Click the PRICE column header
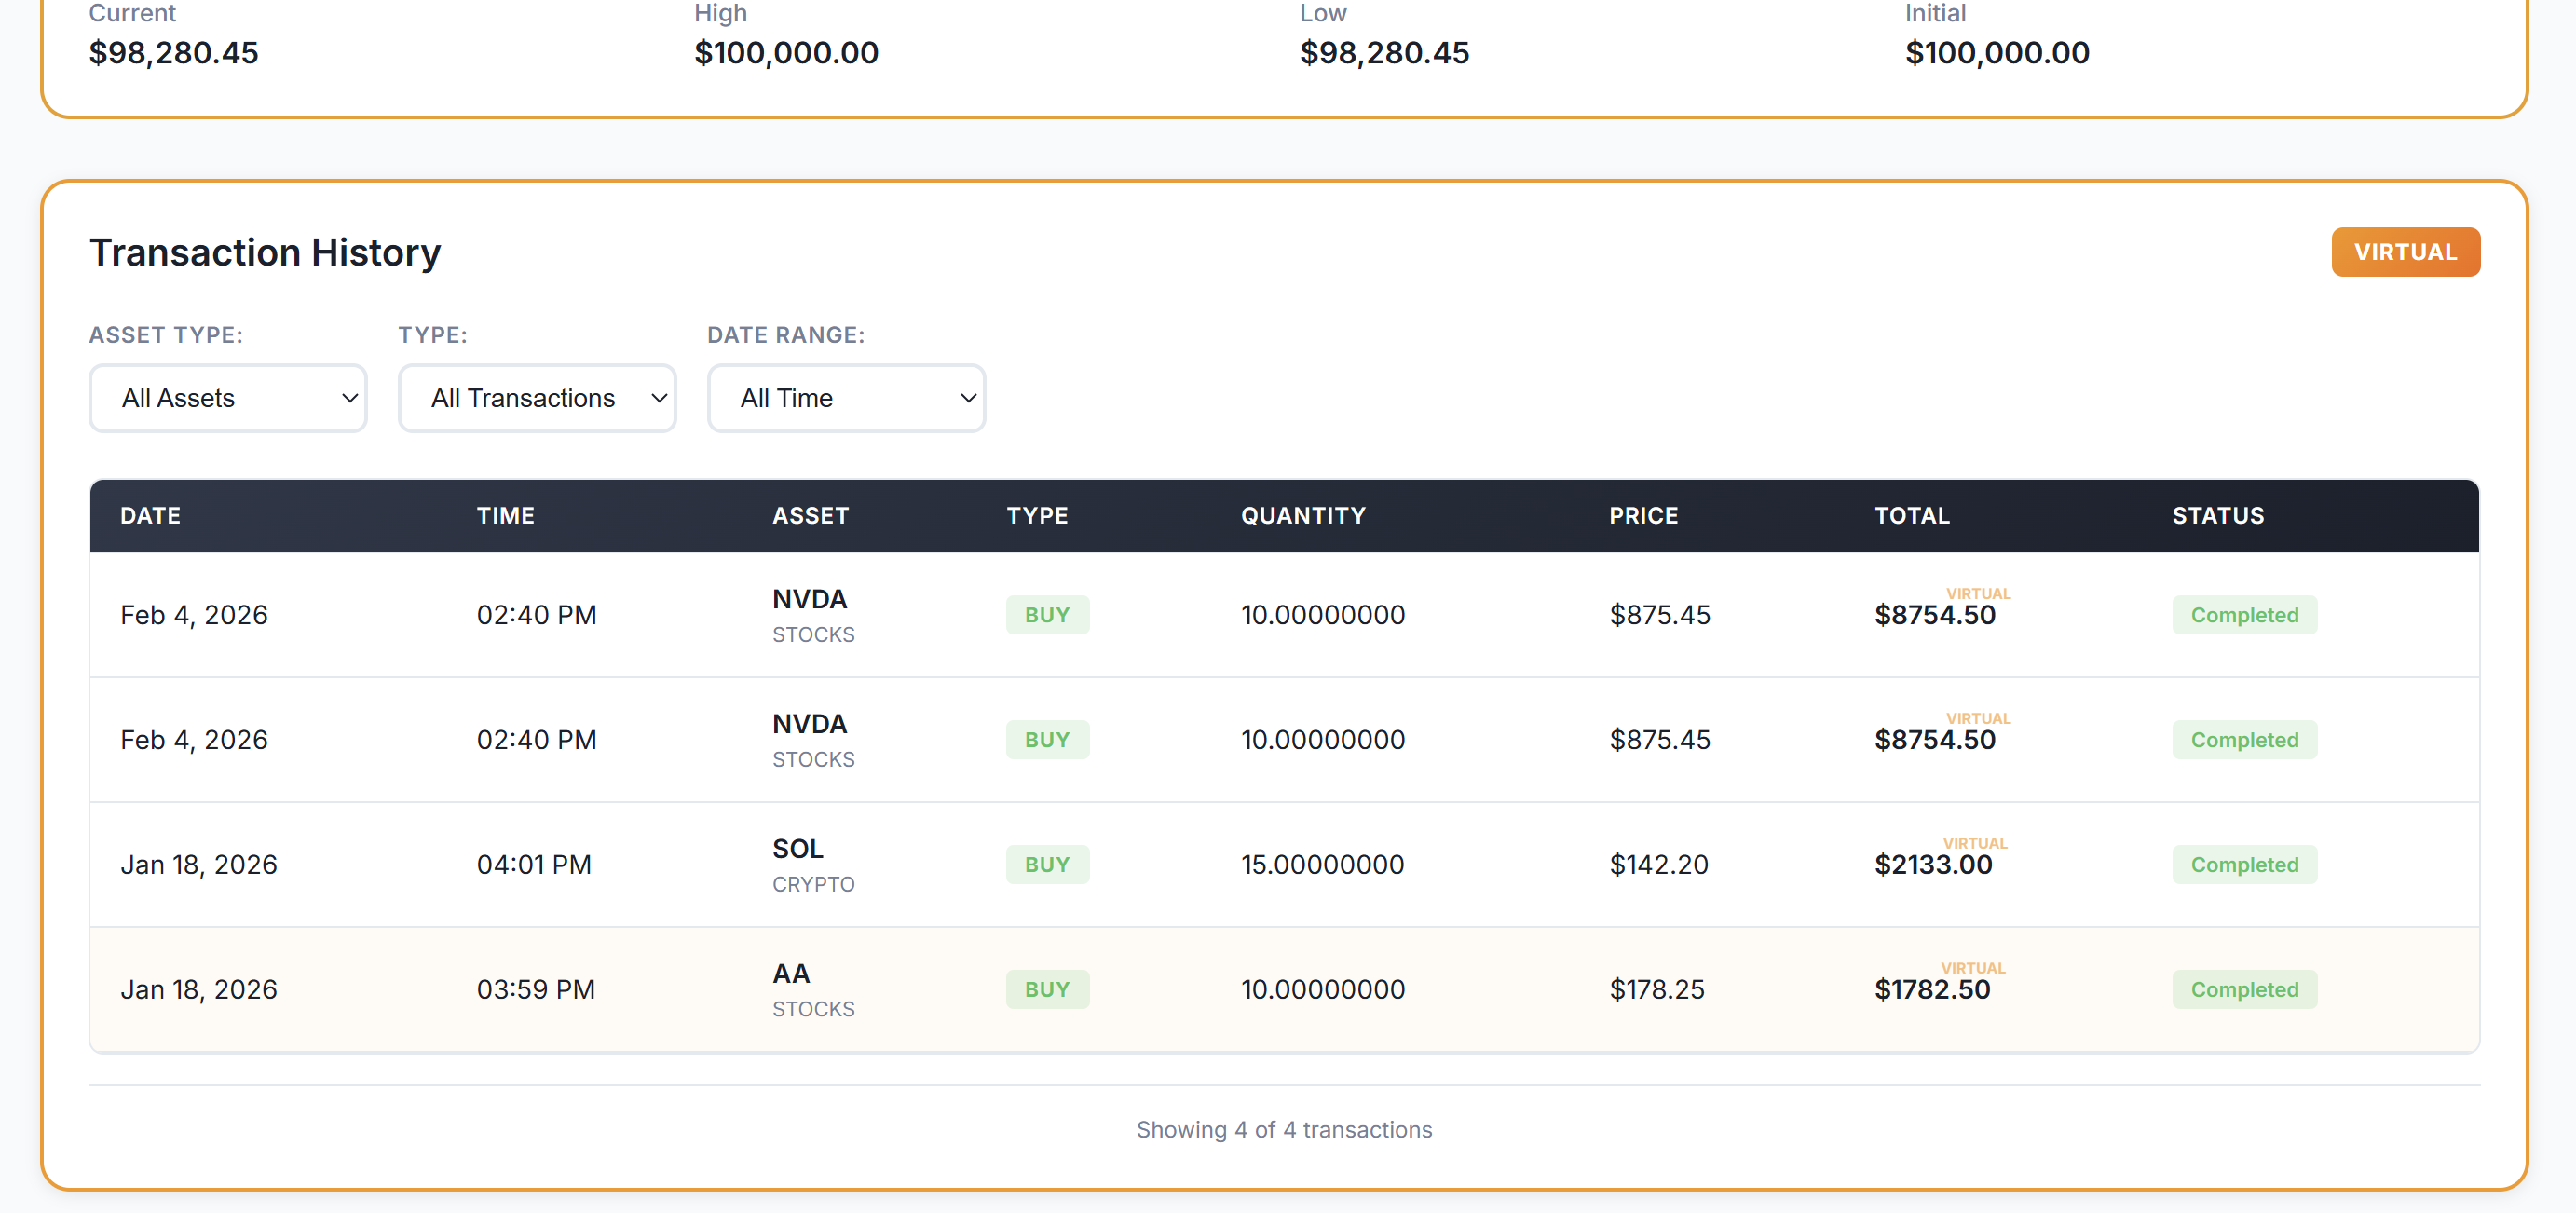Screen dimensions: 2576x1213 (x=1643, y=516)
